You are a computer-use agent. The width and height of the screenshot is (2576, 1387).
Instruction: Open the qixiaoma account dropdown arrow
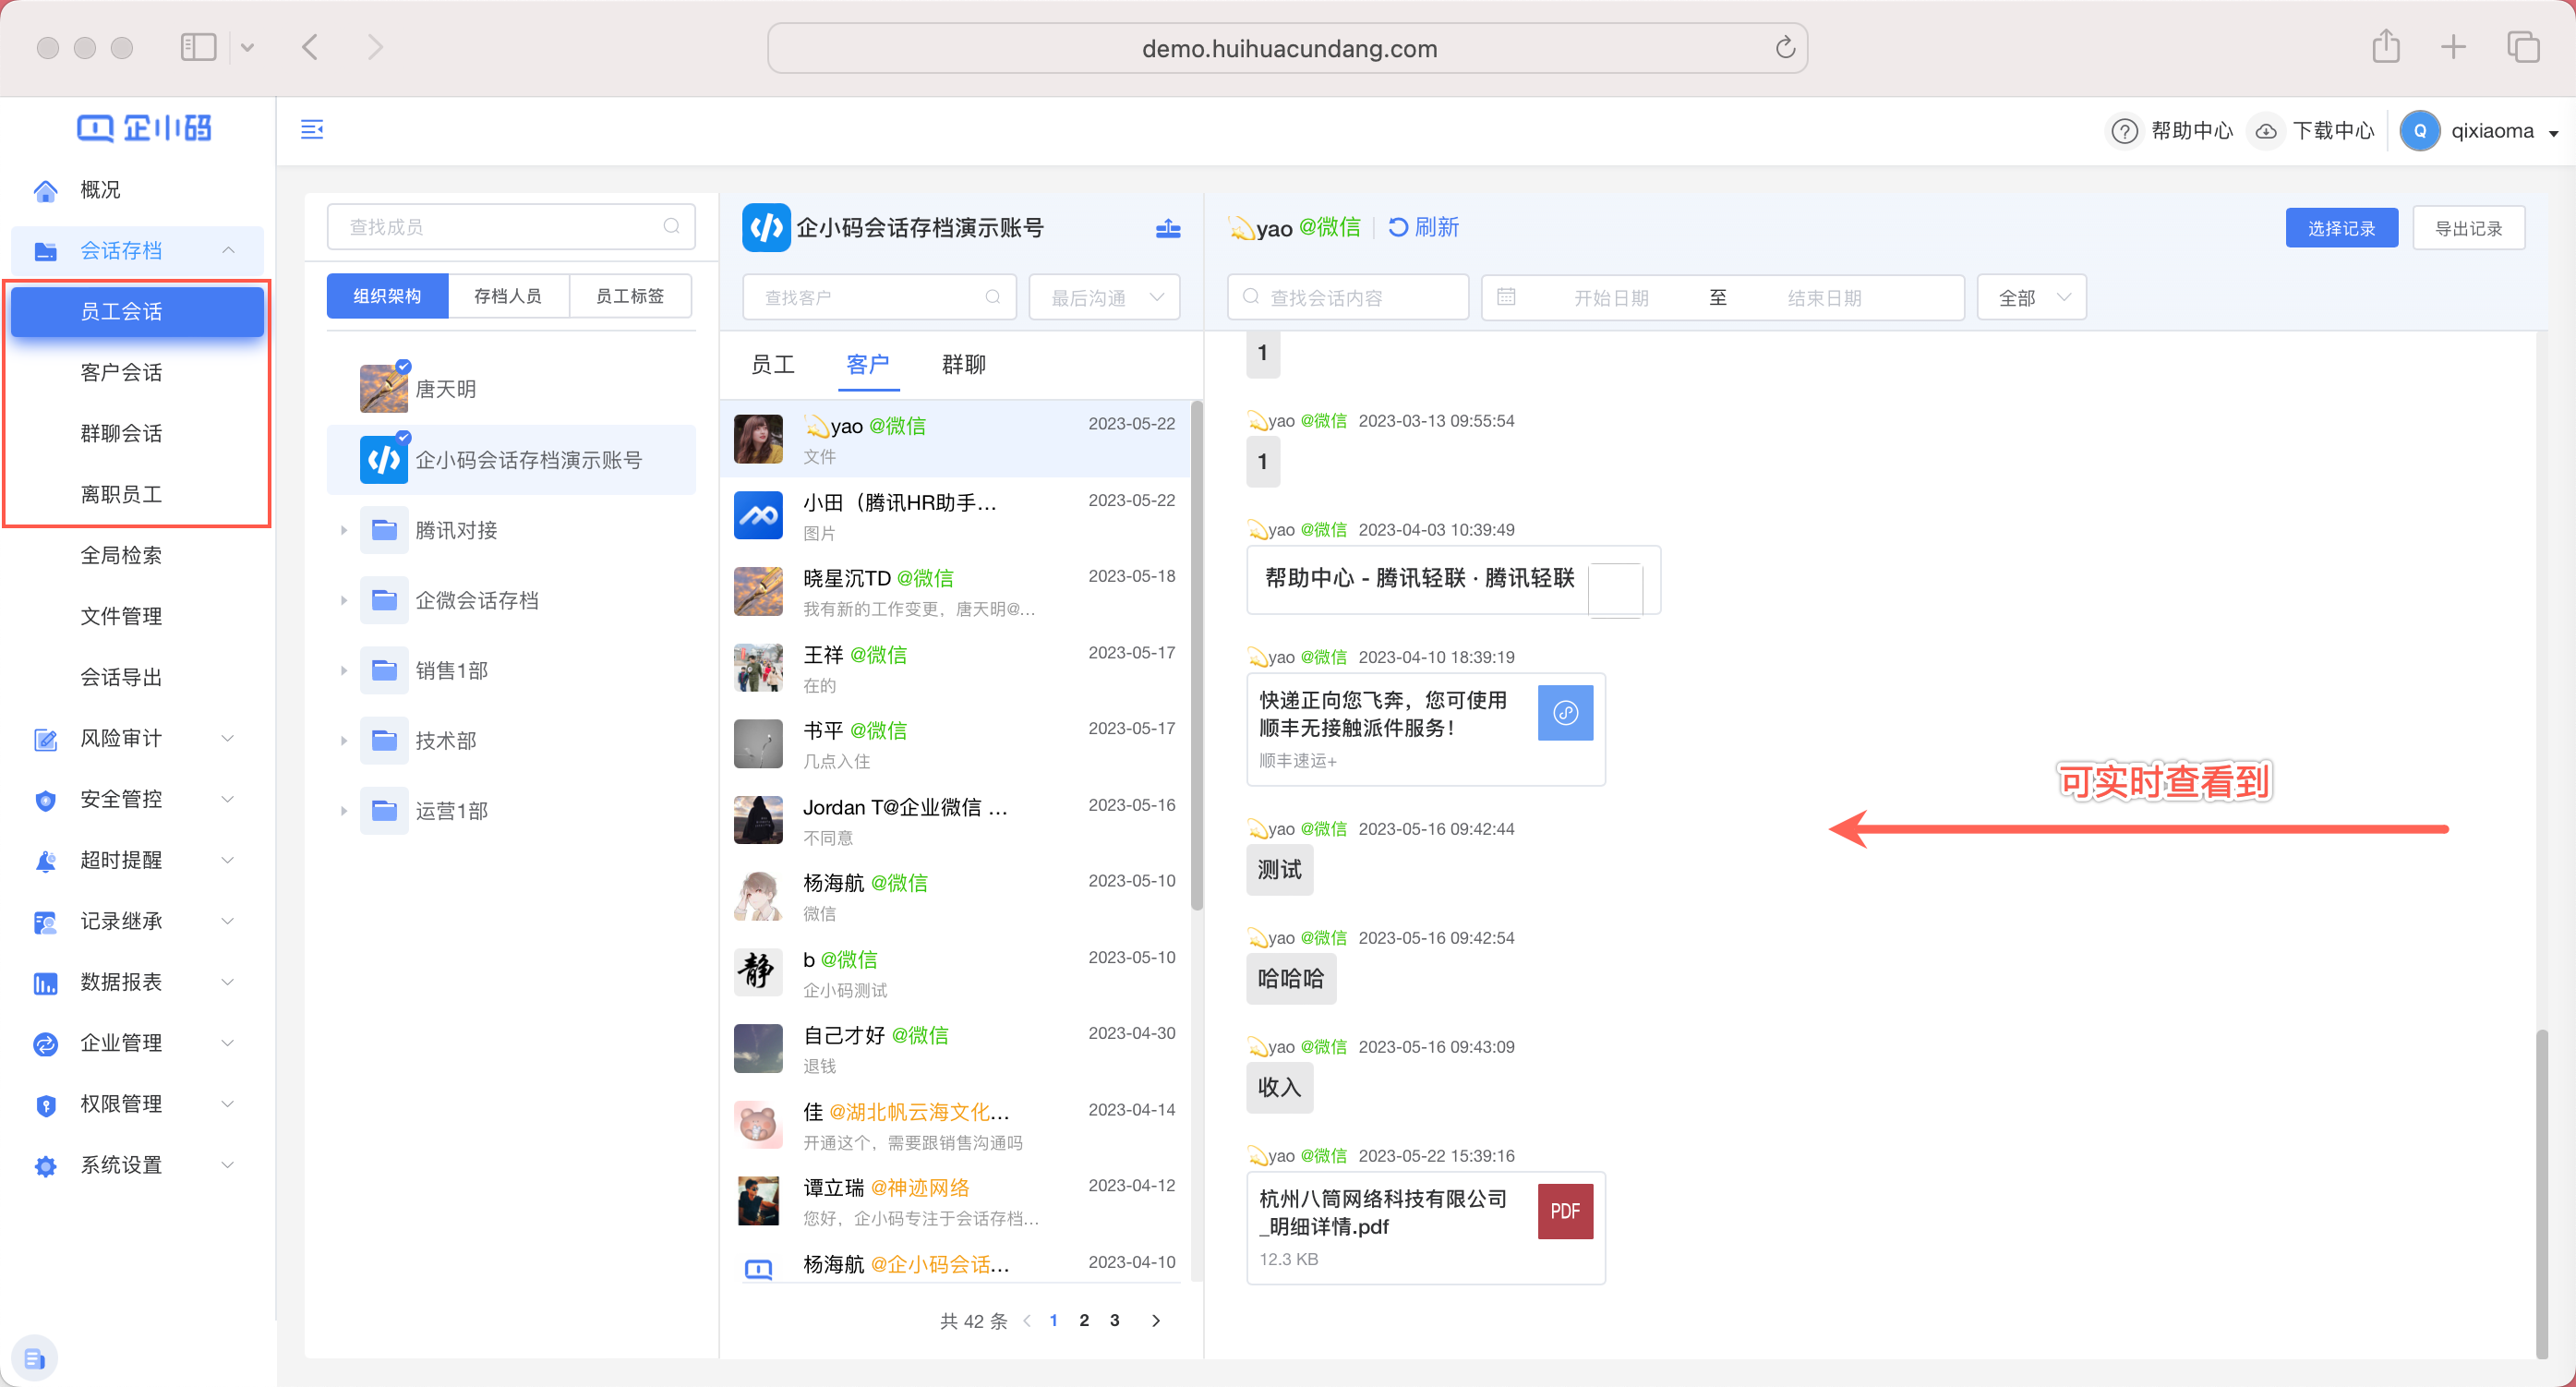point(2553,133)
